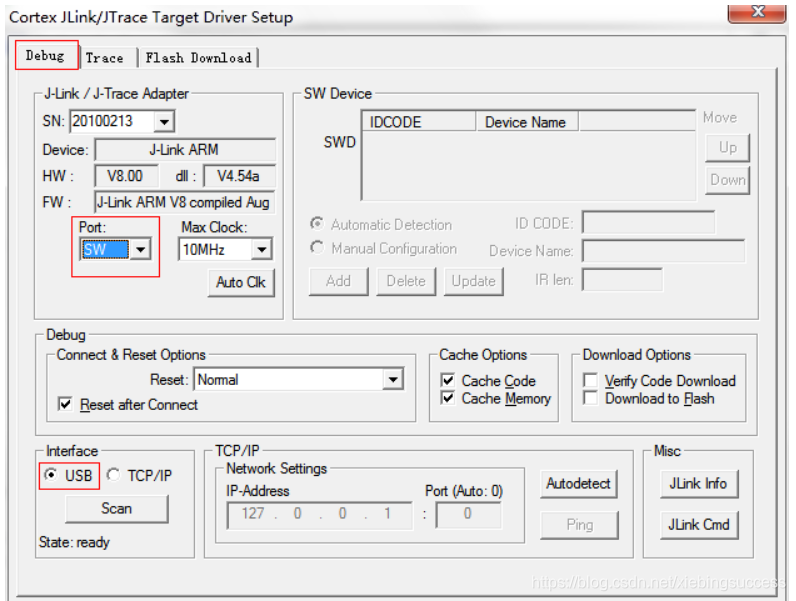Open the Trace tab
796x601 pixels.
click(105, 58)
